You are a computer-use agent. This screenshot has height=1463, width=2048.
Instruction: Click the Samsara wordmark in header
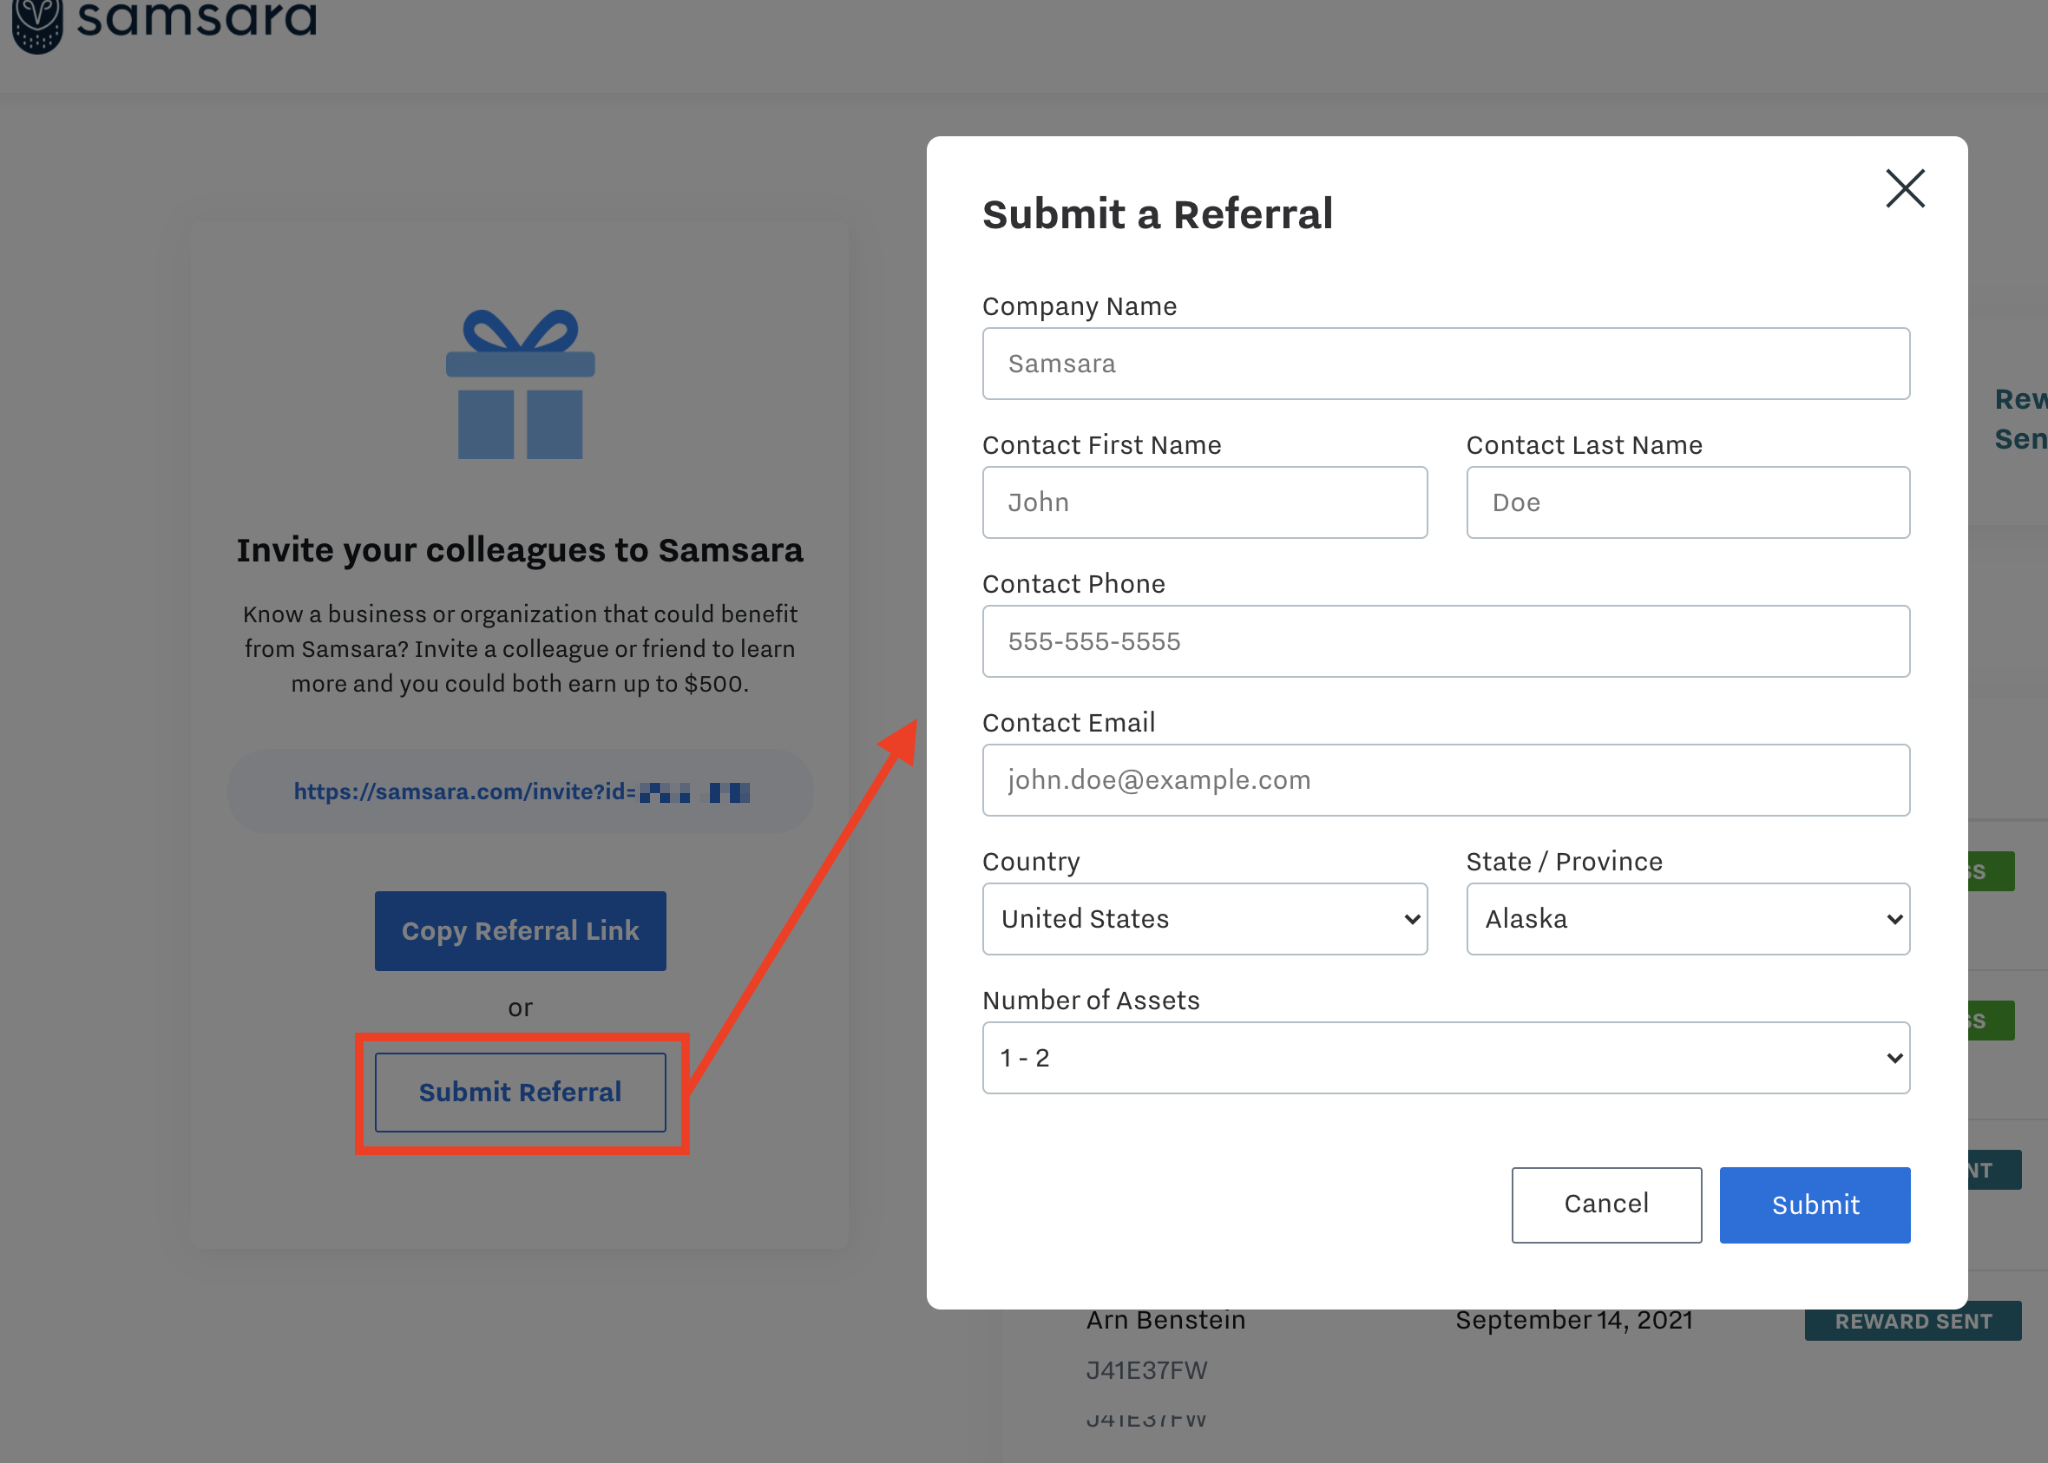(197, 20)
